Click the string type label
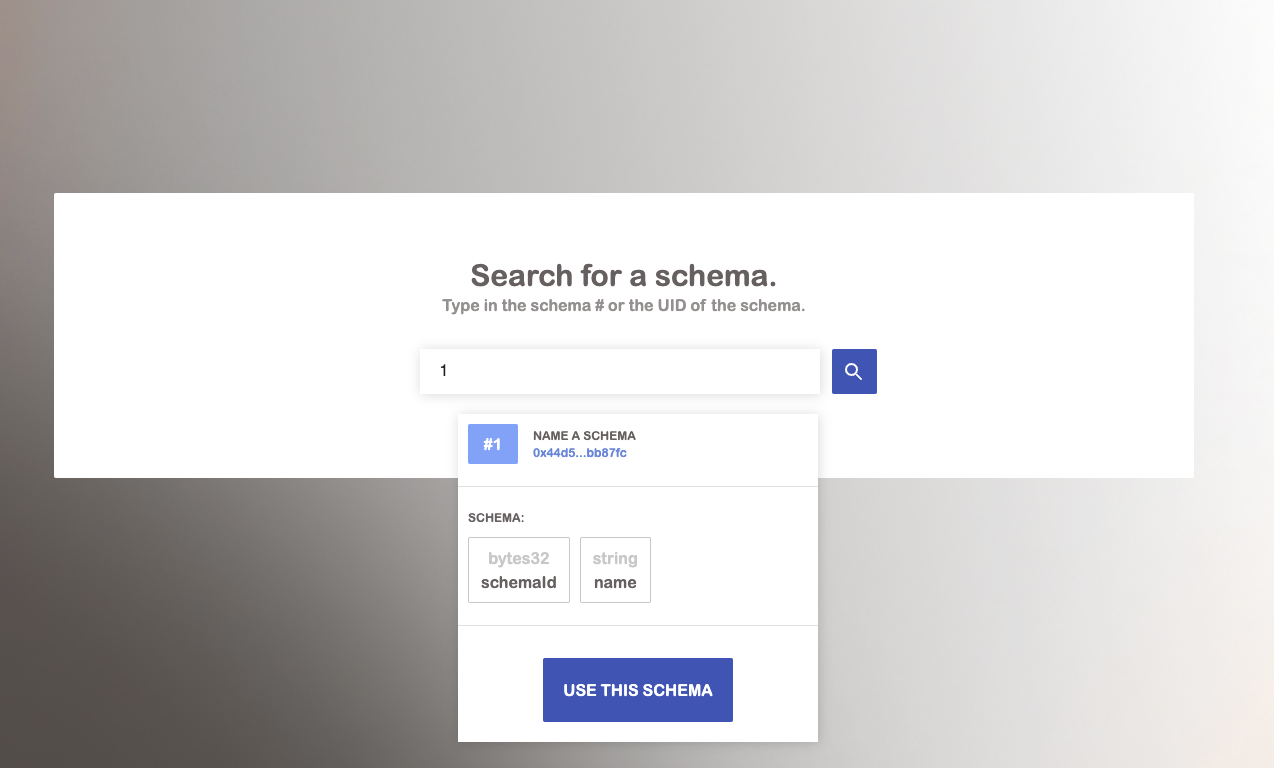The height and width of the screenshot is (768, 1274). pos(615,559)
